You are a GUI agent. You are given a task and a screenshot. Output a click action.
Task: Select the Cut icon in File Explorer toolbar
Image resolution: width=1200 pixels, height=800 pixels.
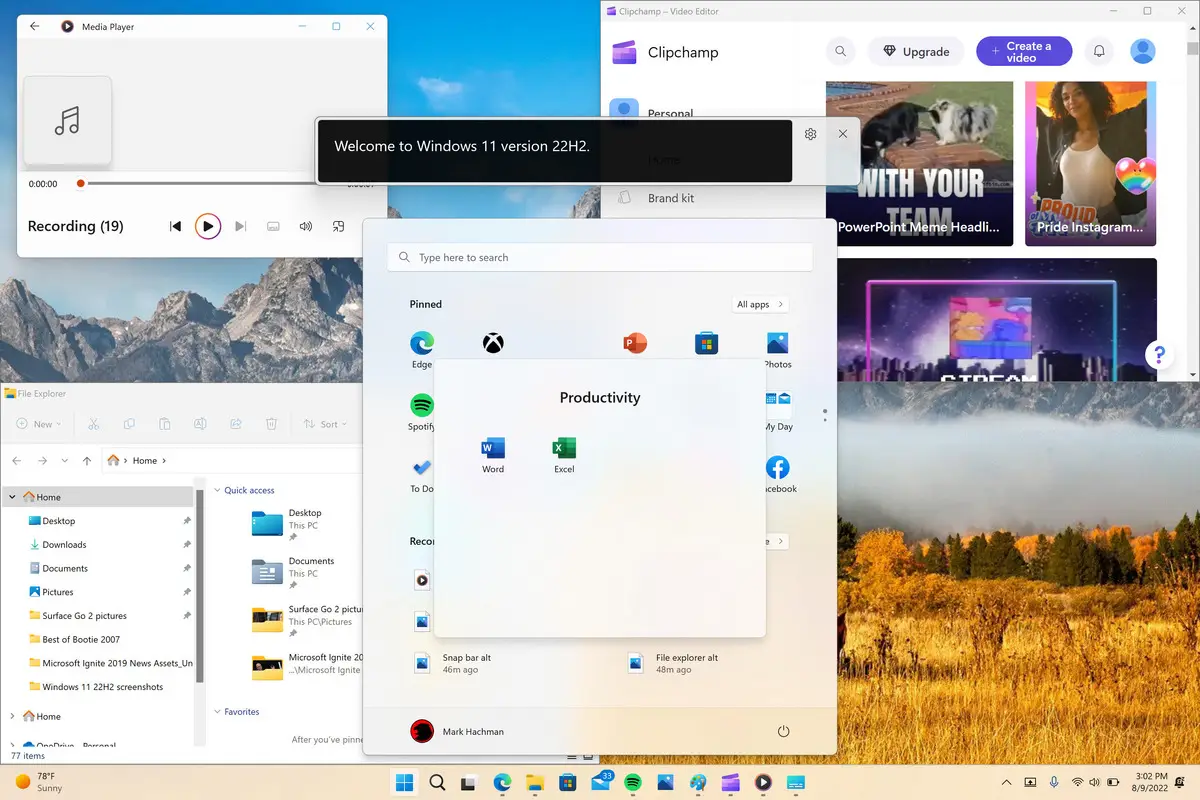click(x=93, y=423)
